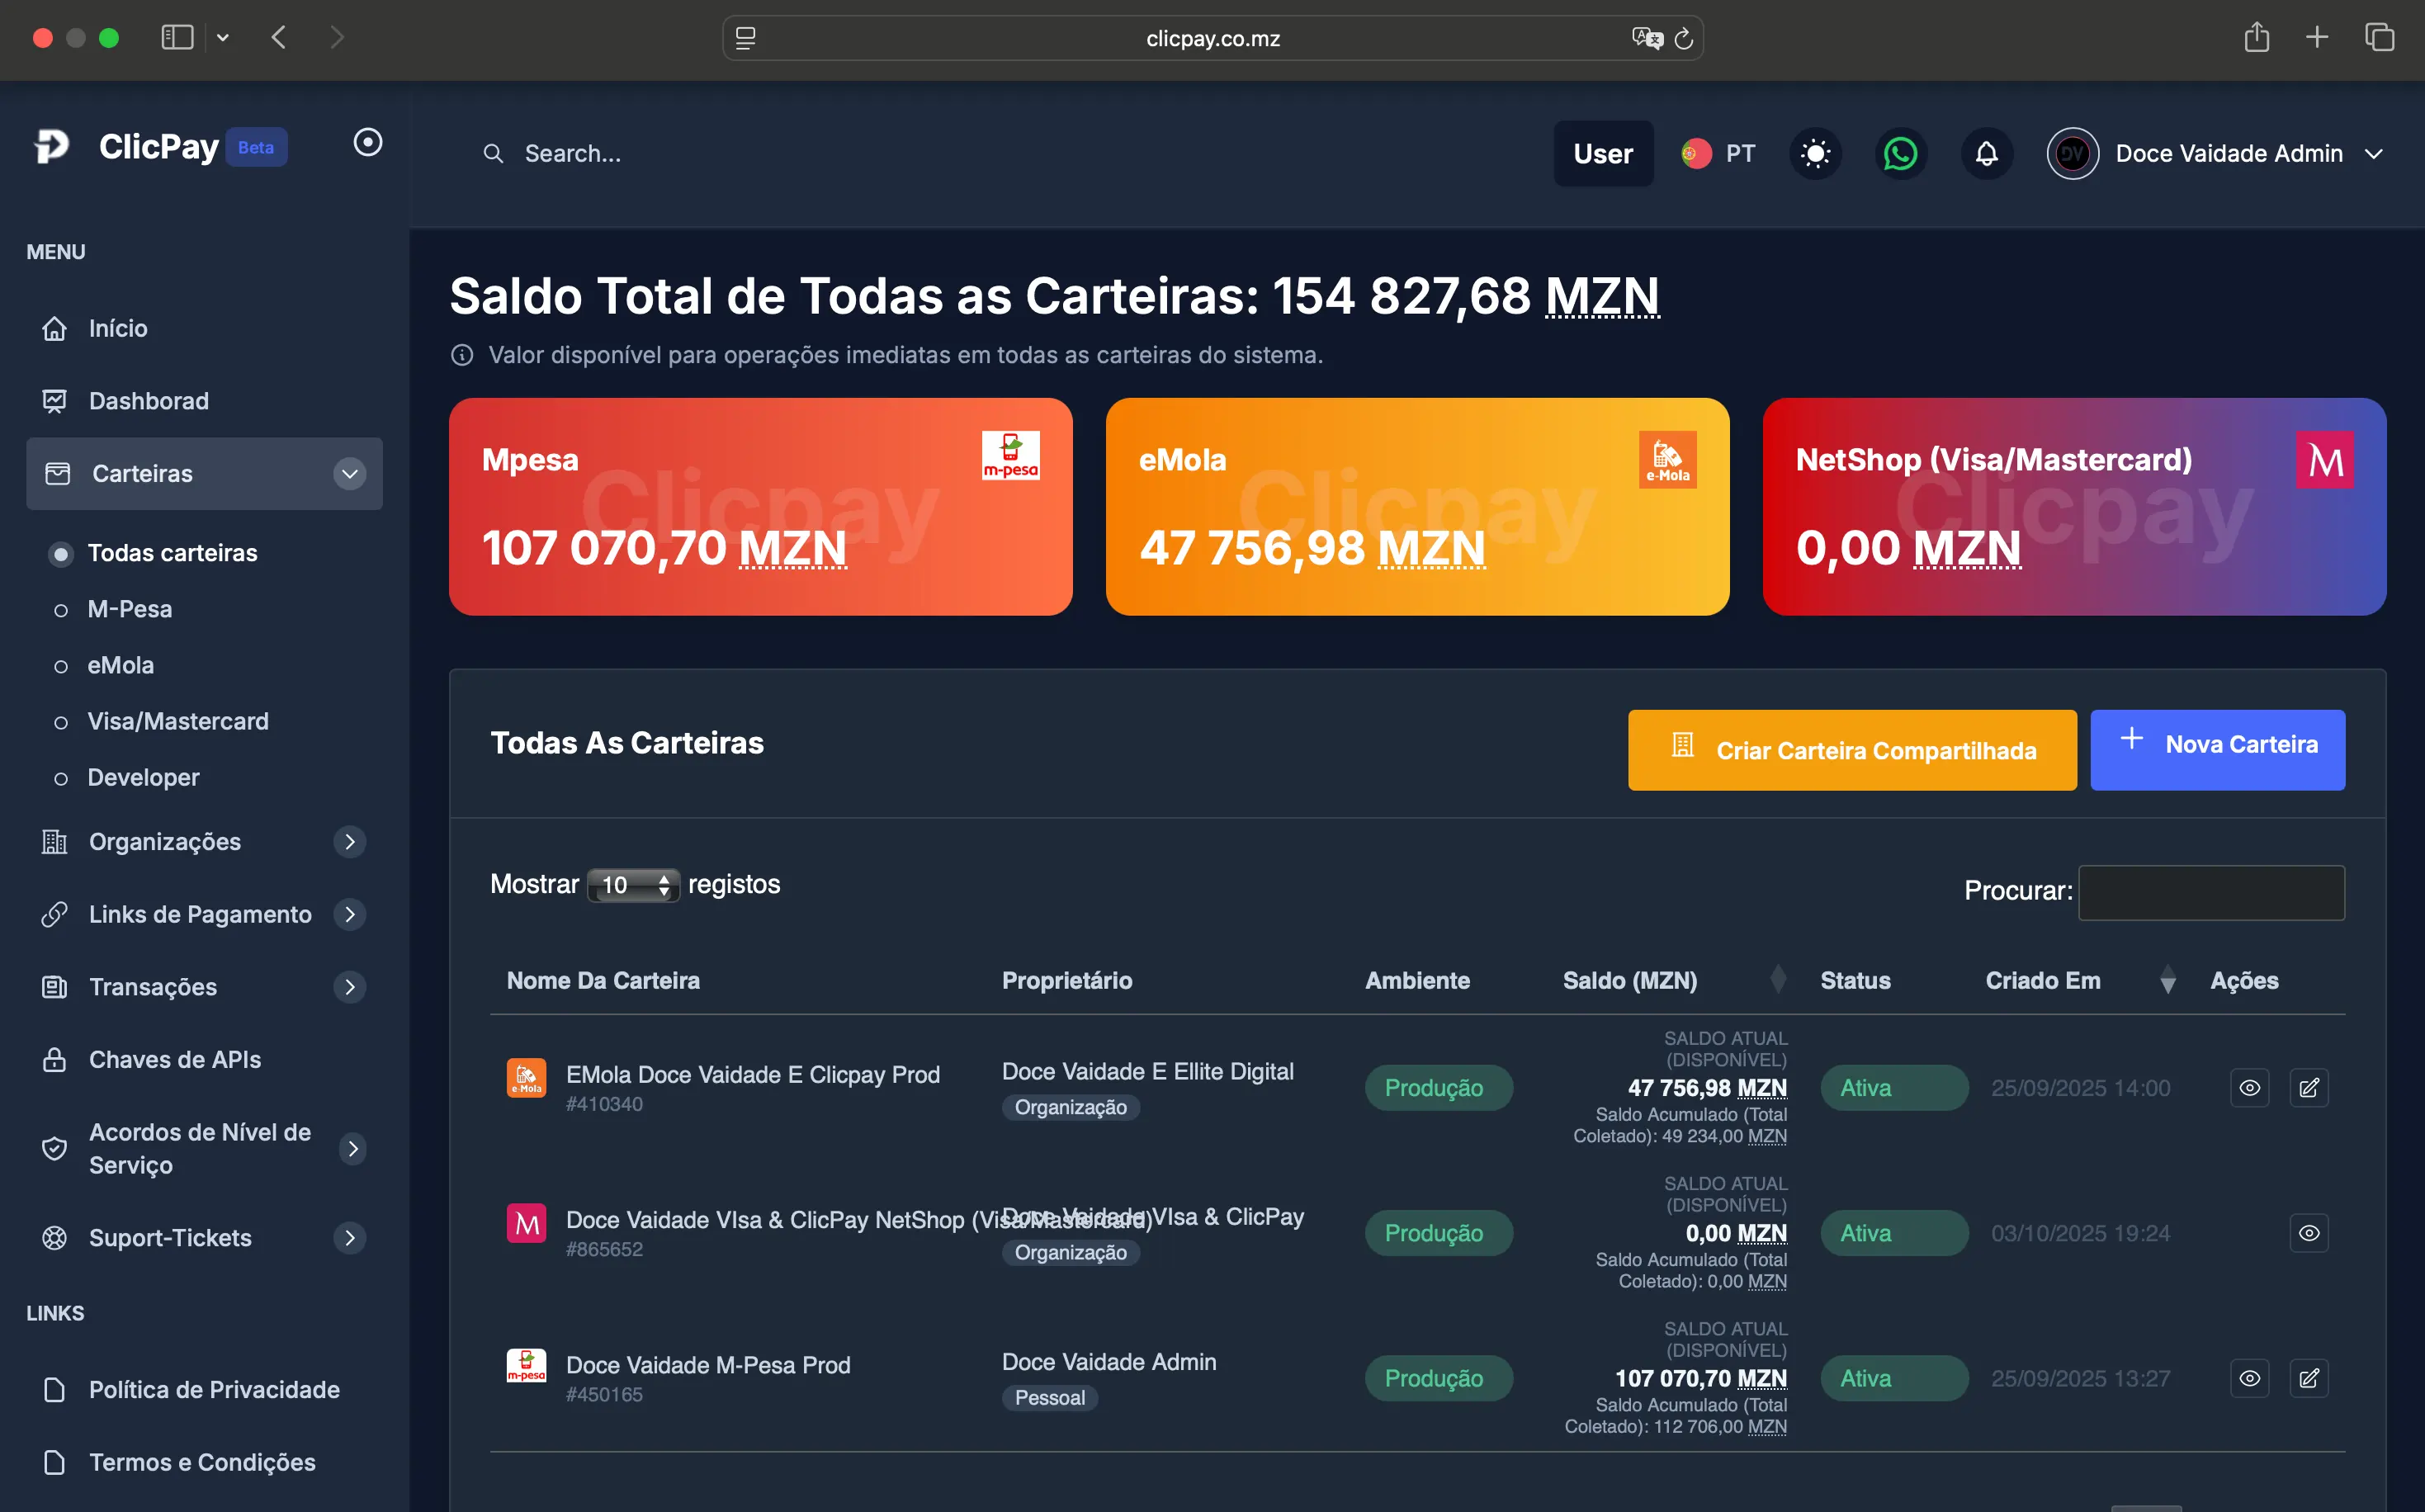Edit the Doce Vaidade M-Pesa Prod wallet
Viewport: 2425px width, 1512px height.
[x=2309, y=1378]
